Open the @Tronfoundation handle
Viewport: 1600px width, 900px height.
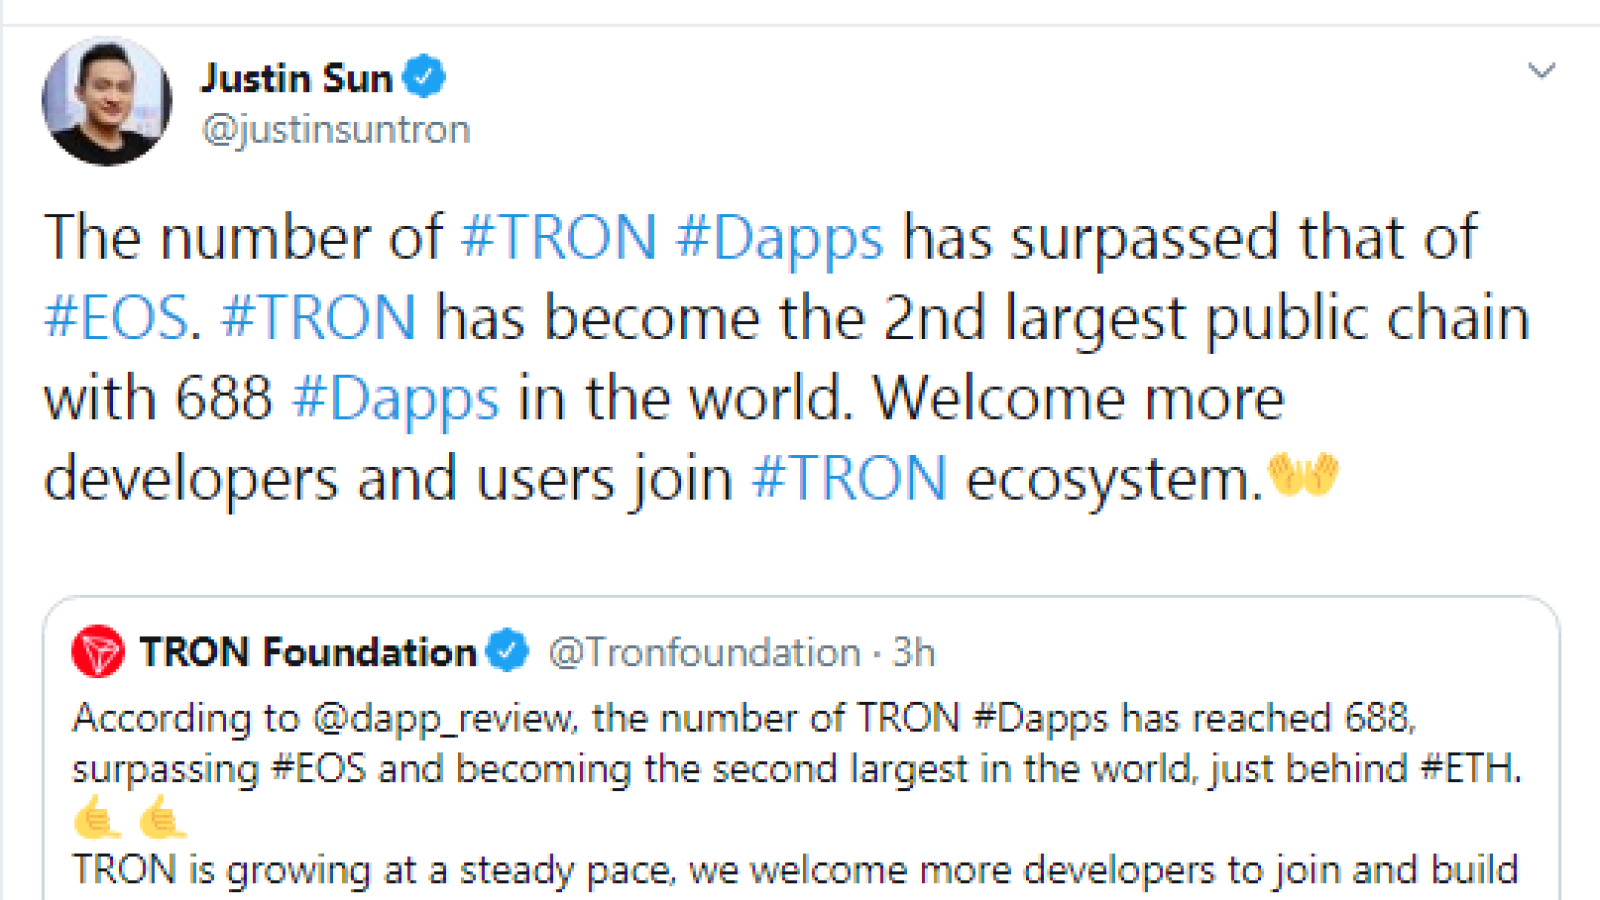tap(704, 653)
